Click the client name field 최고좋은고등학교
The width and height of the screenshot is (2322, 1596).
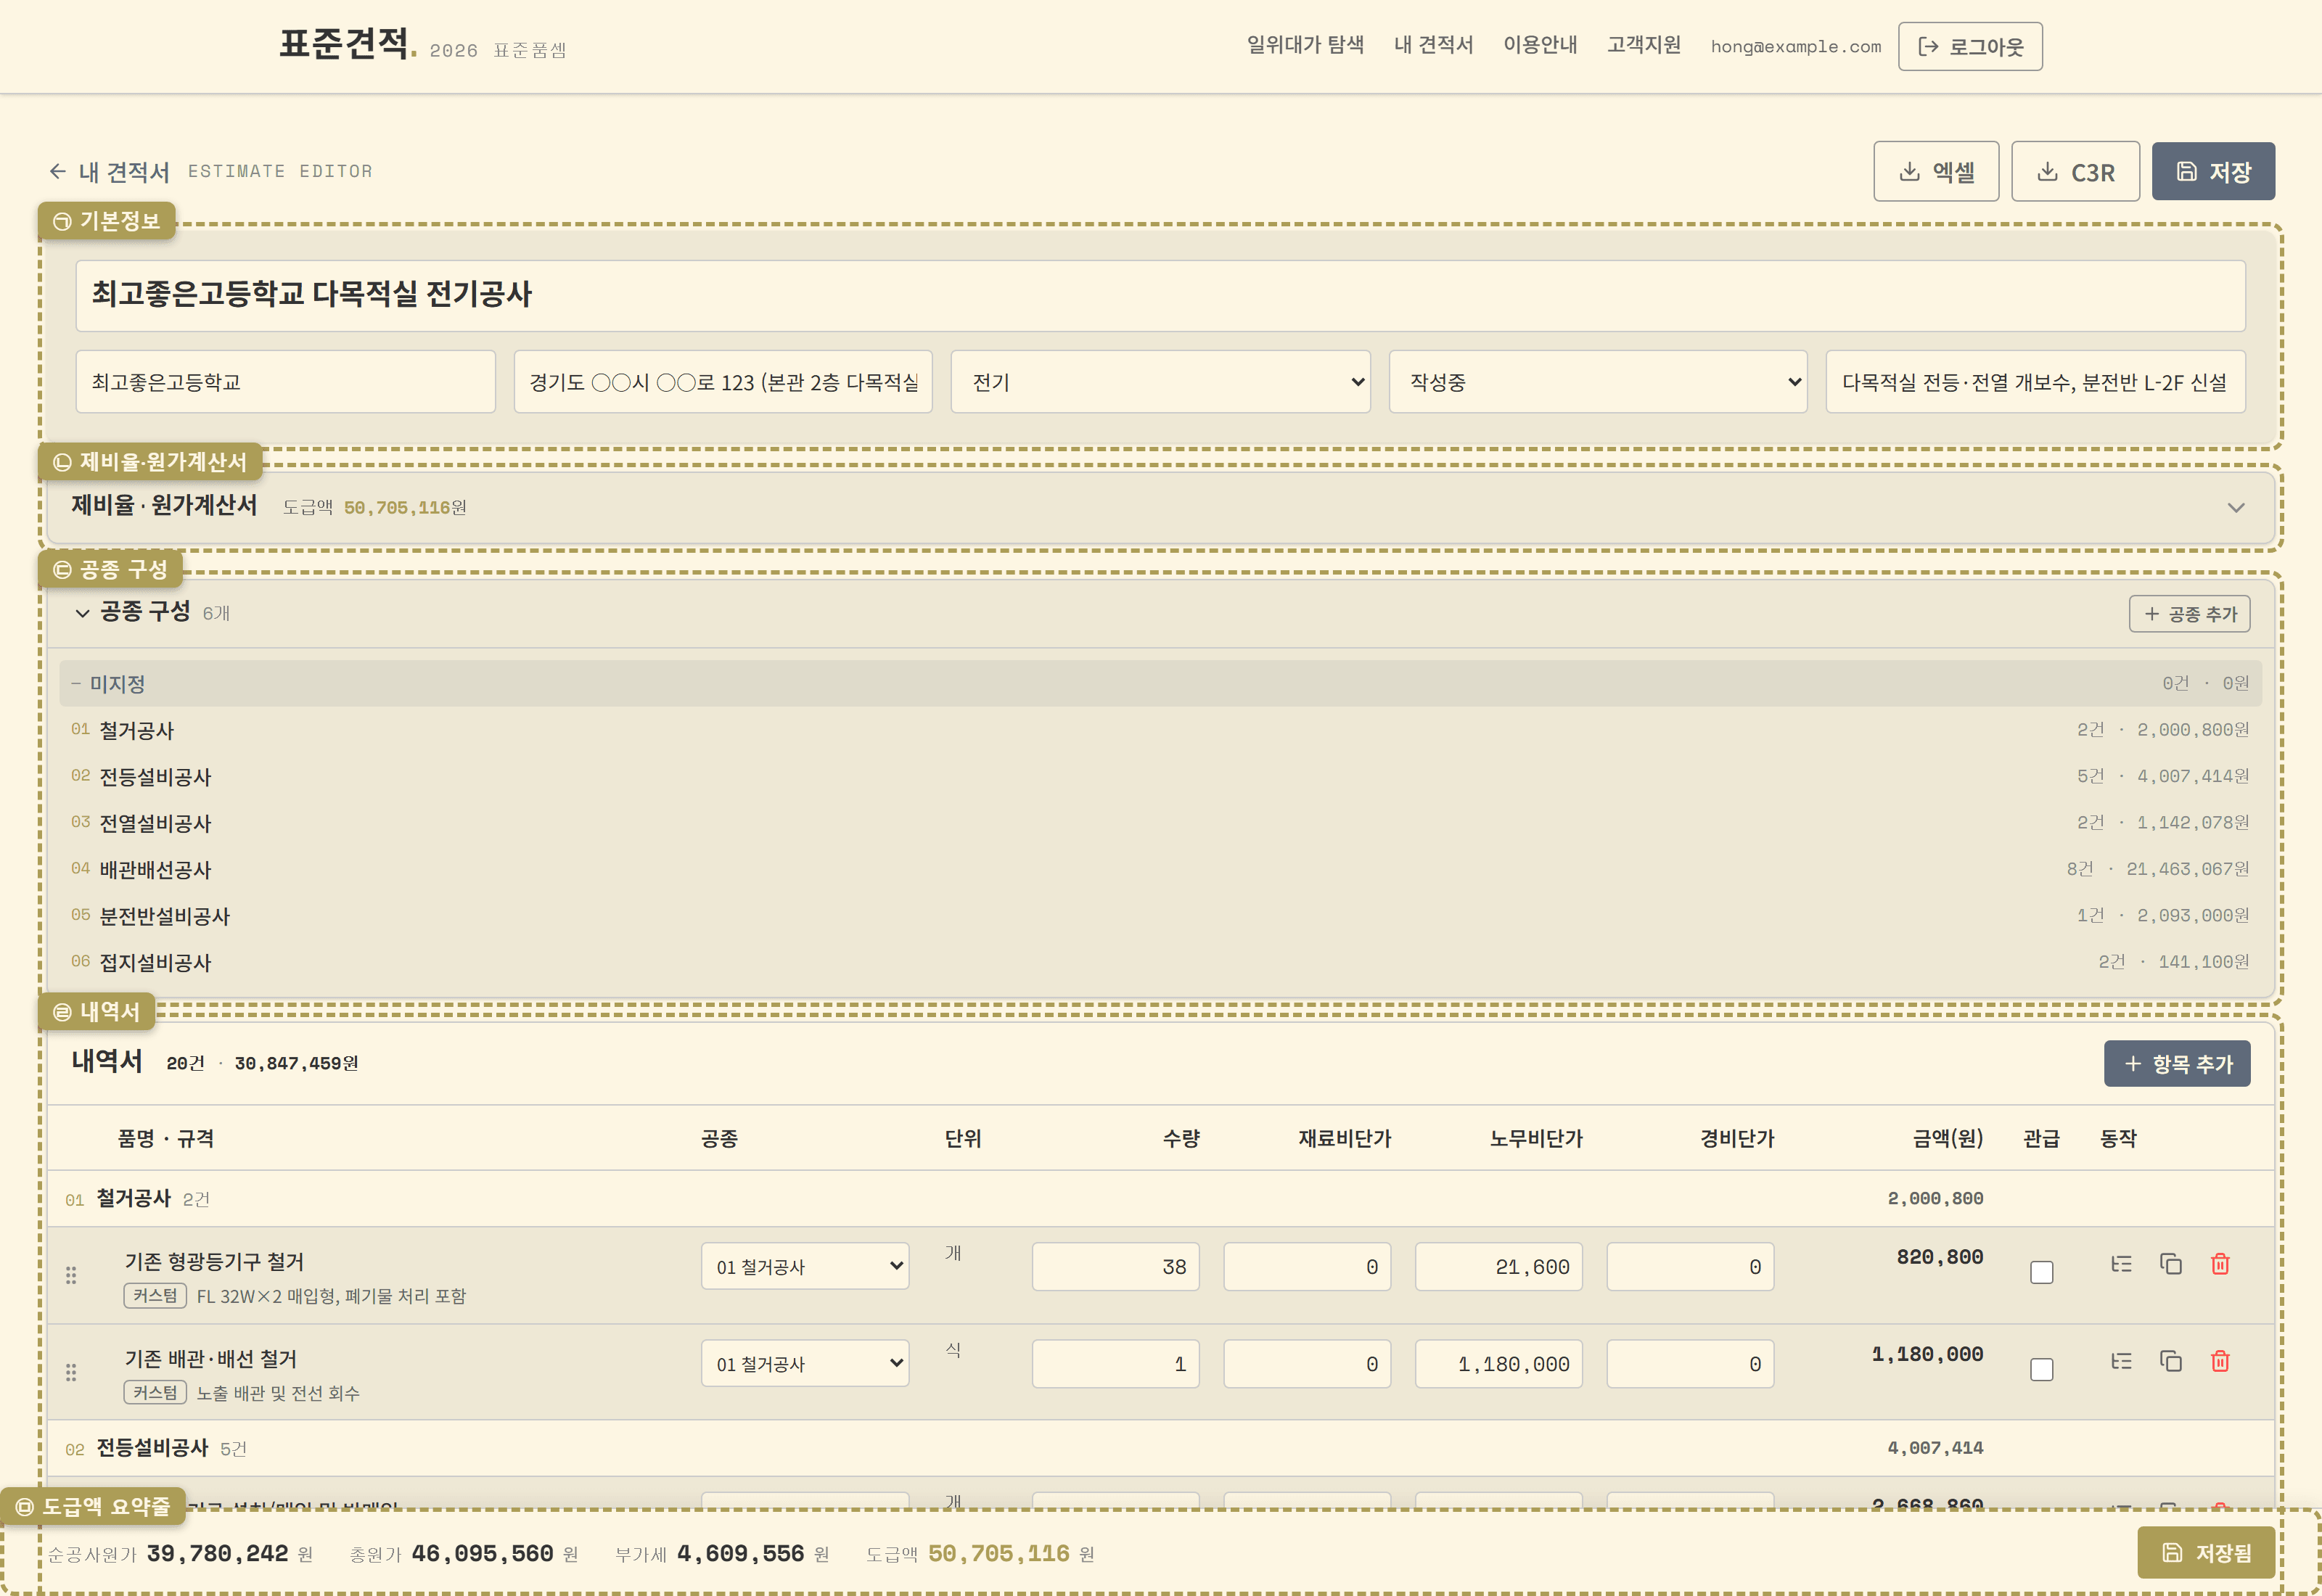[285, 382]
